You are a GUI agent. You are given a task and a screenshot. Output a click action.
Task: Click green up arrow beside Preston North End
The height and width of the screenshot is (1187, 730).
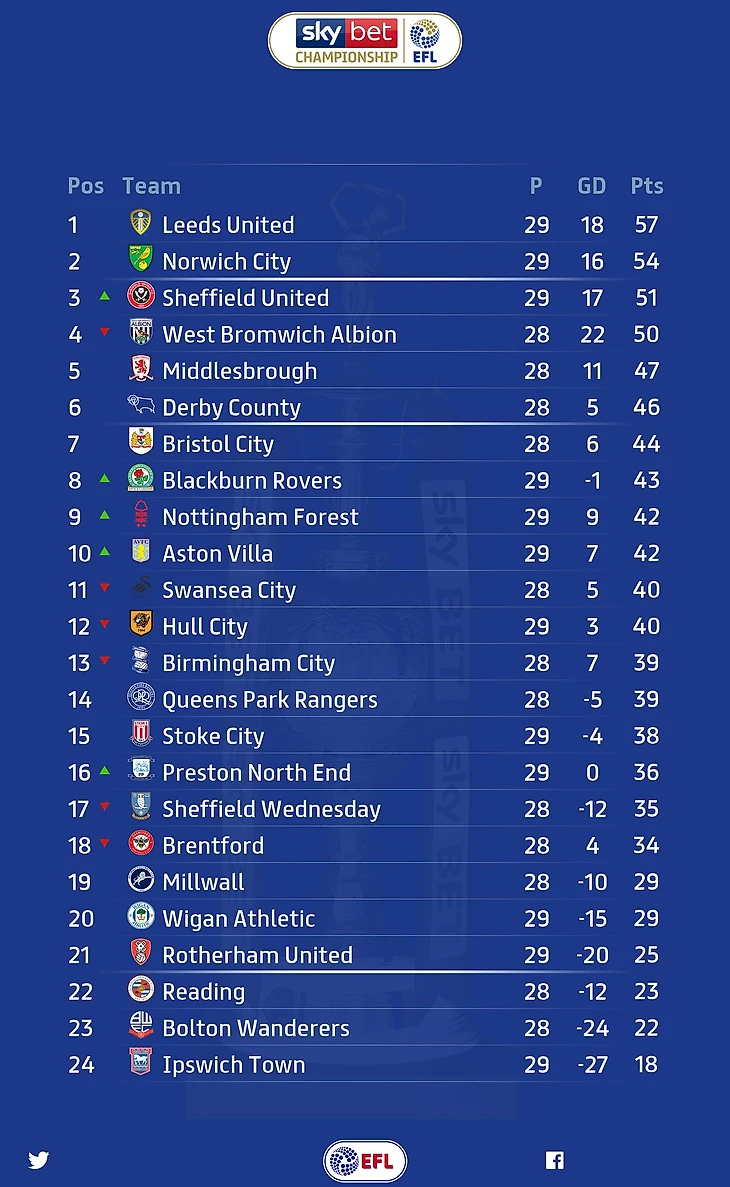tap(104, 771)
